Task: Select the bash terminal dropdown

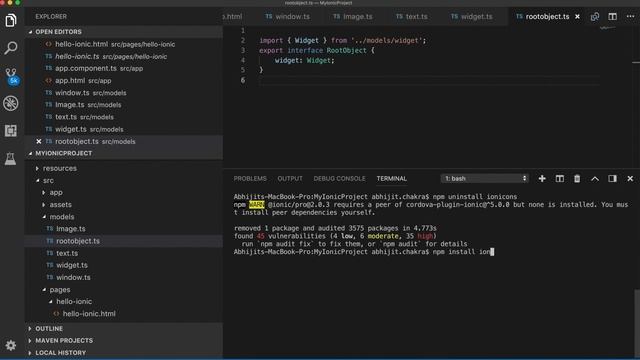Action: (x=484, y=178)
